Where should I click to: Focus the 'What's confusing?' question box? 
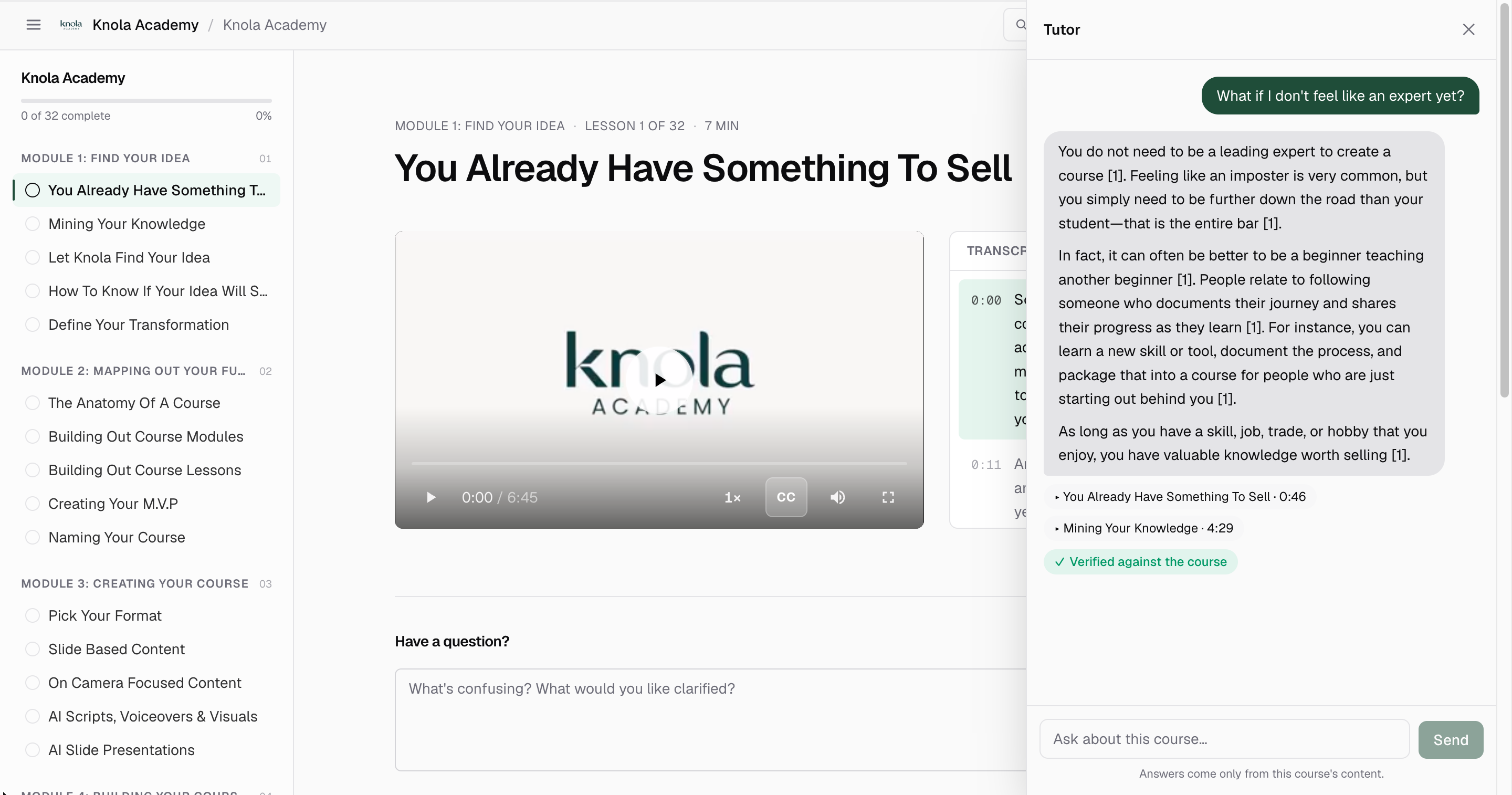[711, 720]
